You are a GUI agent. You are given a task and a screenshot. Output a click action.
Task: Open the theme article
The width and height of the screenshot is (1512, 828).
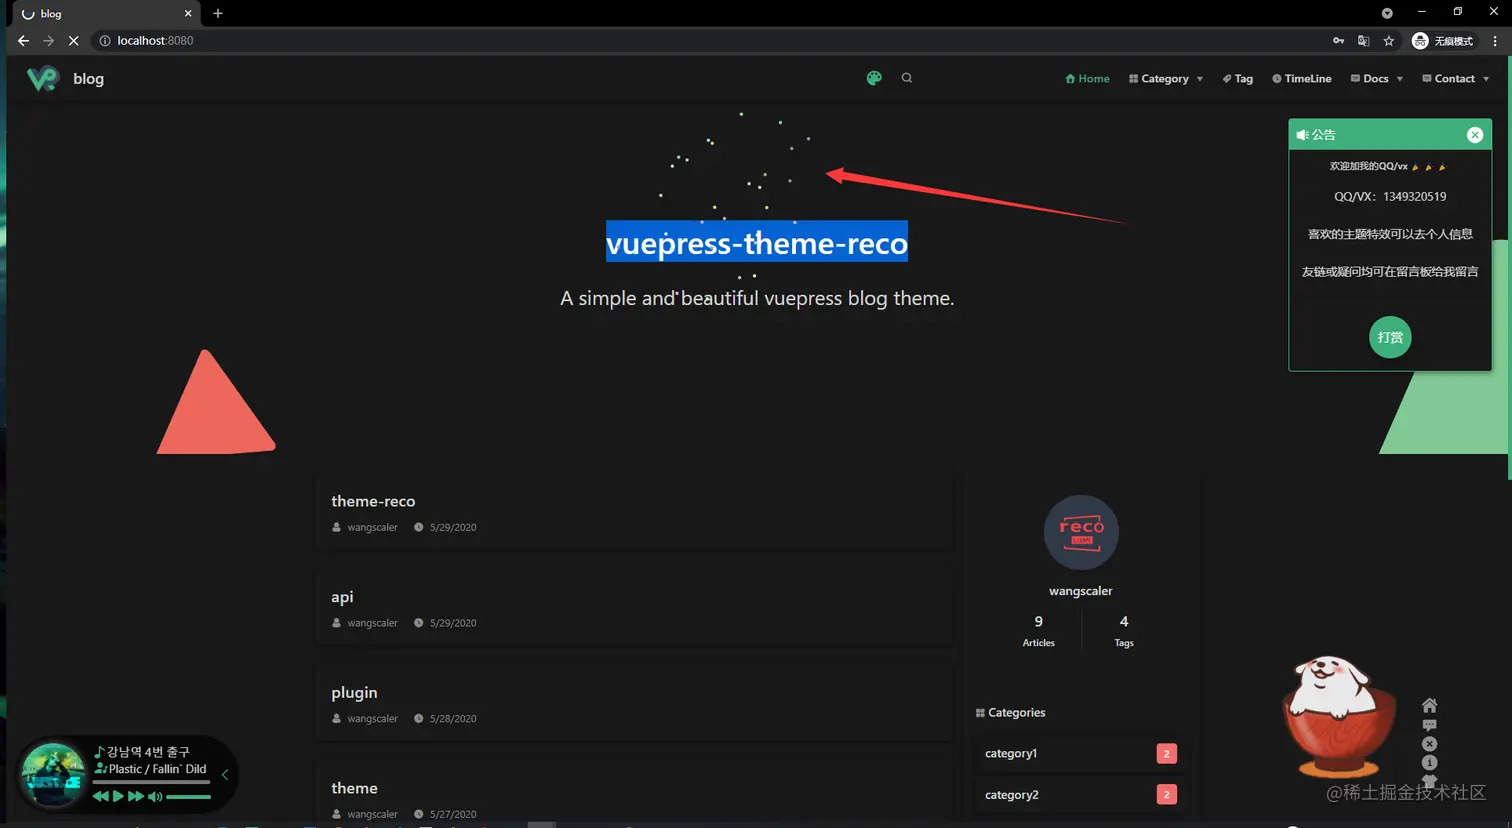tap(354, 788)
